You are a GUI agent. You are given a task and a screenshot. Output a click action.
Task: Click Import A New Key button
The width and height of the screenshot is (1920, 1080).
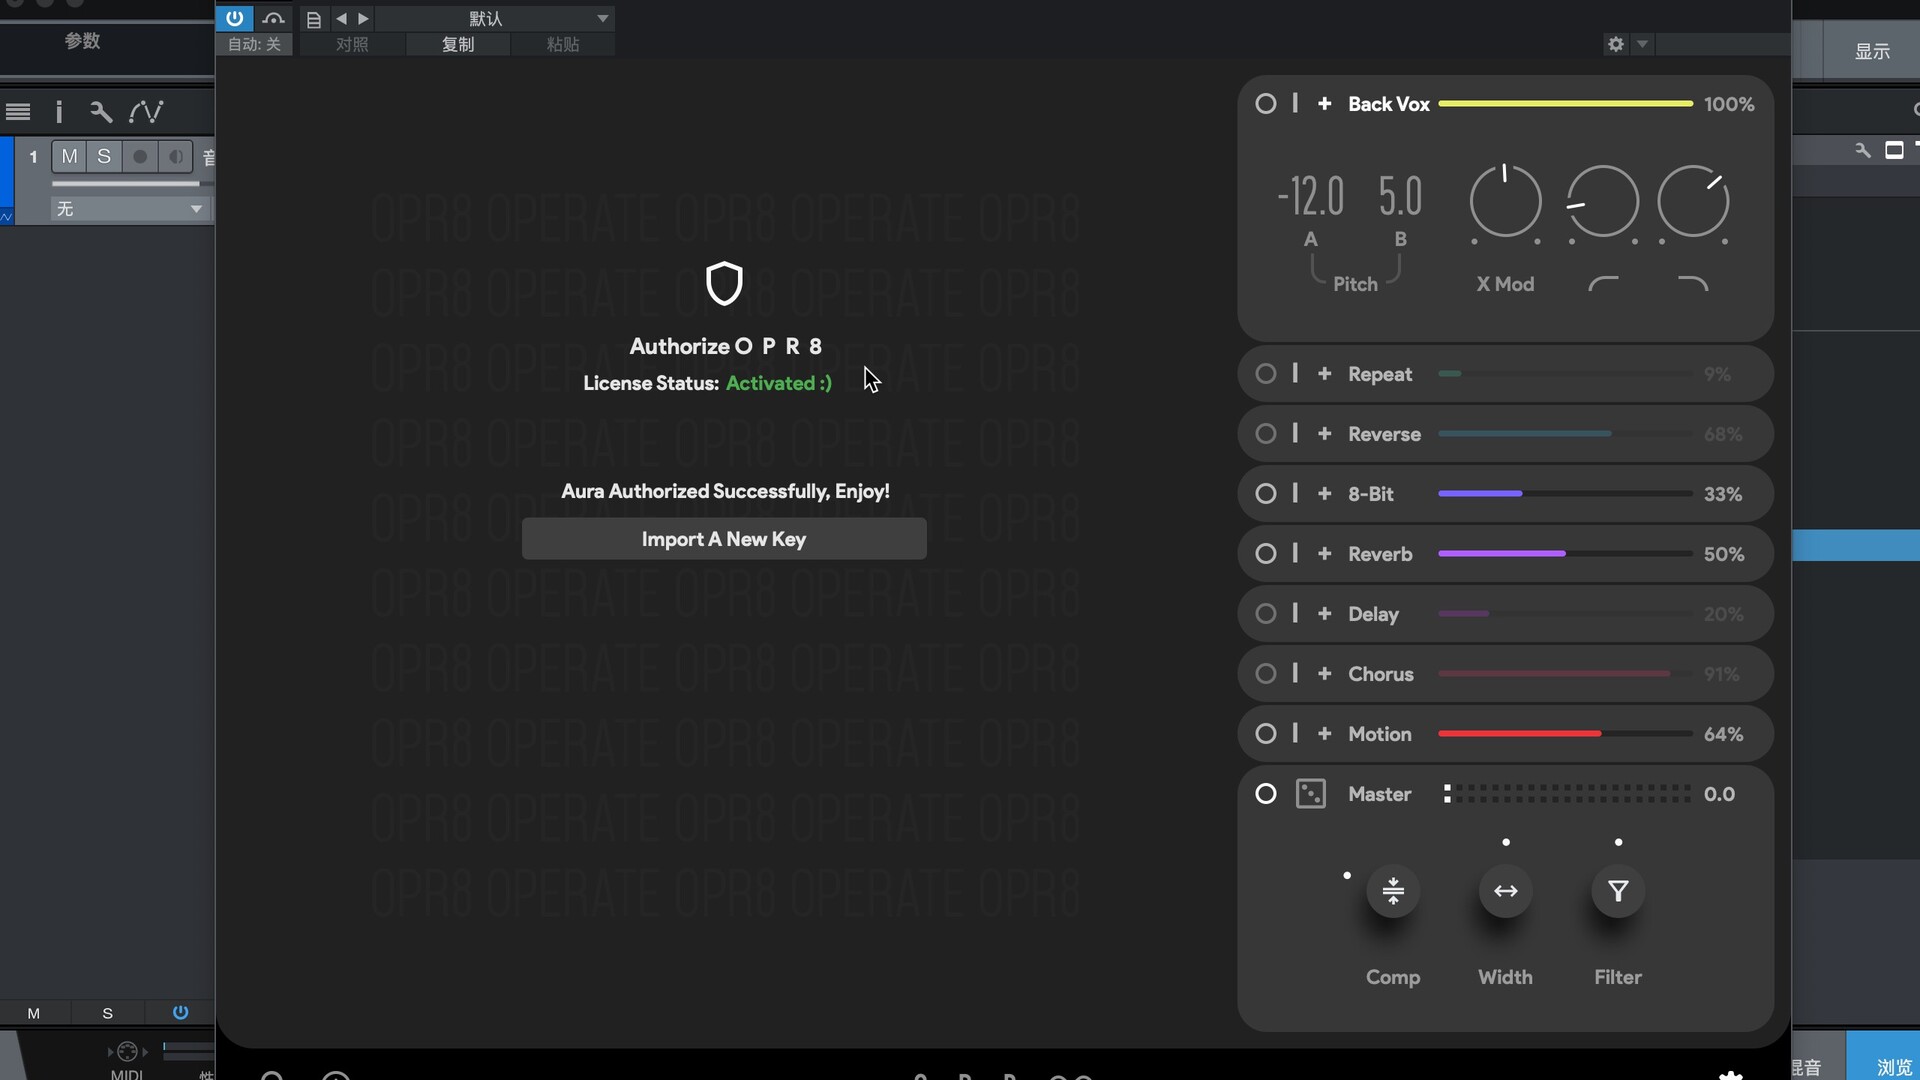click(724, 539)
